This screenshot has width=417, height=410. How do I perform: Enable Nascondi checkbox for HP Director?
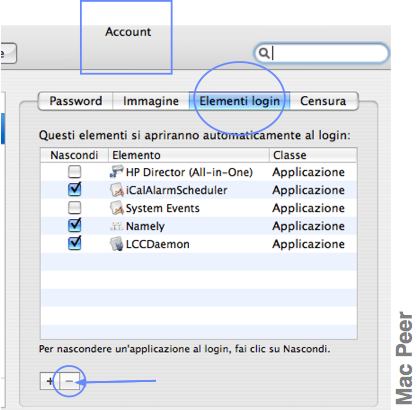pos(74,172)
